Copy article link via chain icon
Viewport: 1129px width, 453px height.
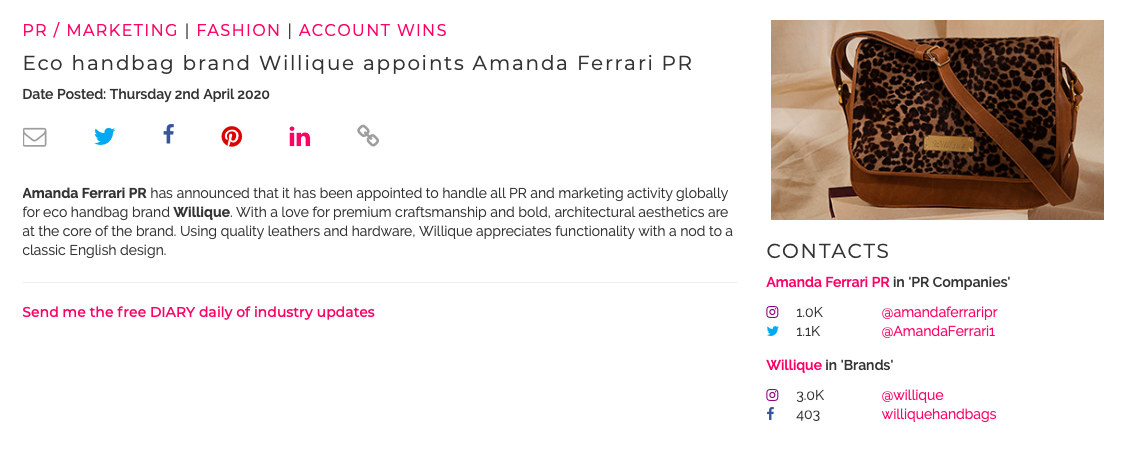368,135
